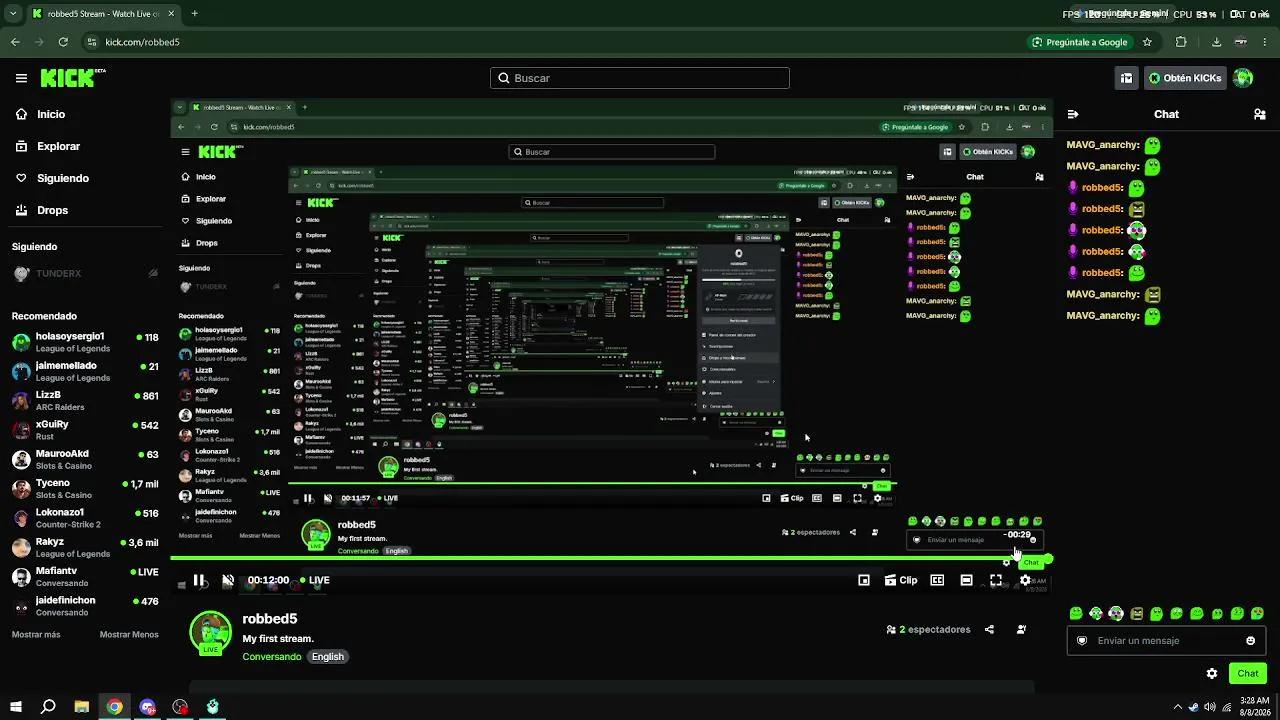This screenshot has height=720, width=1280.
Task: Toggle theater mode on the player
Action: click(966, 580)
